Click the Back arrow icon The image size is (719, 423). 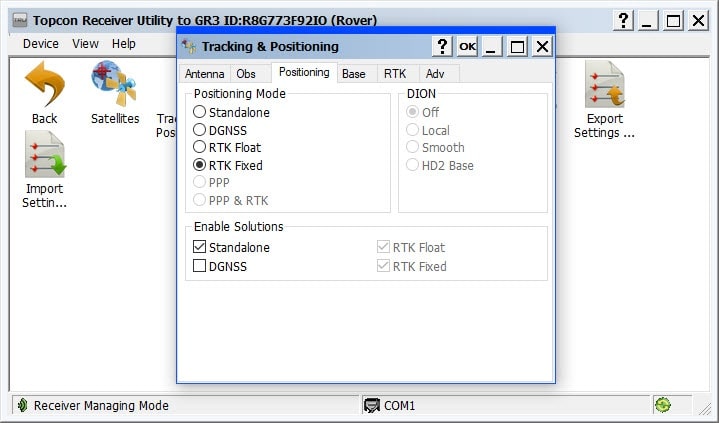tap(44, 84)
